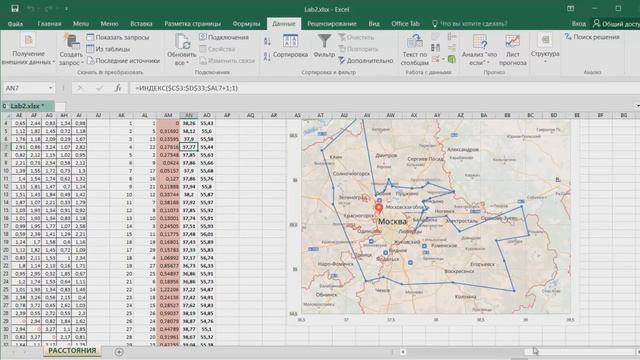The image size is (640, 360).
Task: Select column header AO
Action: [207, 116]
